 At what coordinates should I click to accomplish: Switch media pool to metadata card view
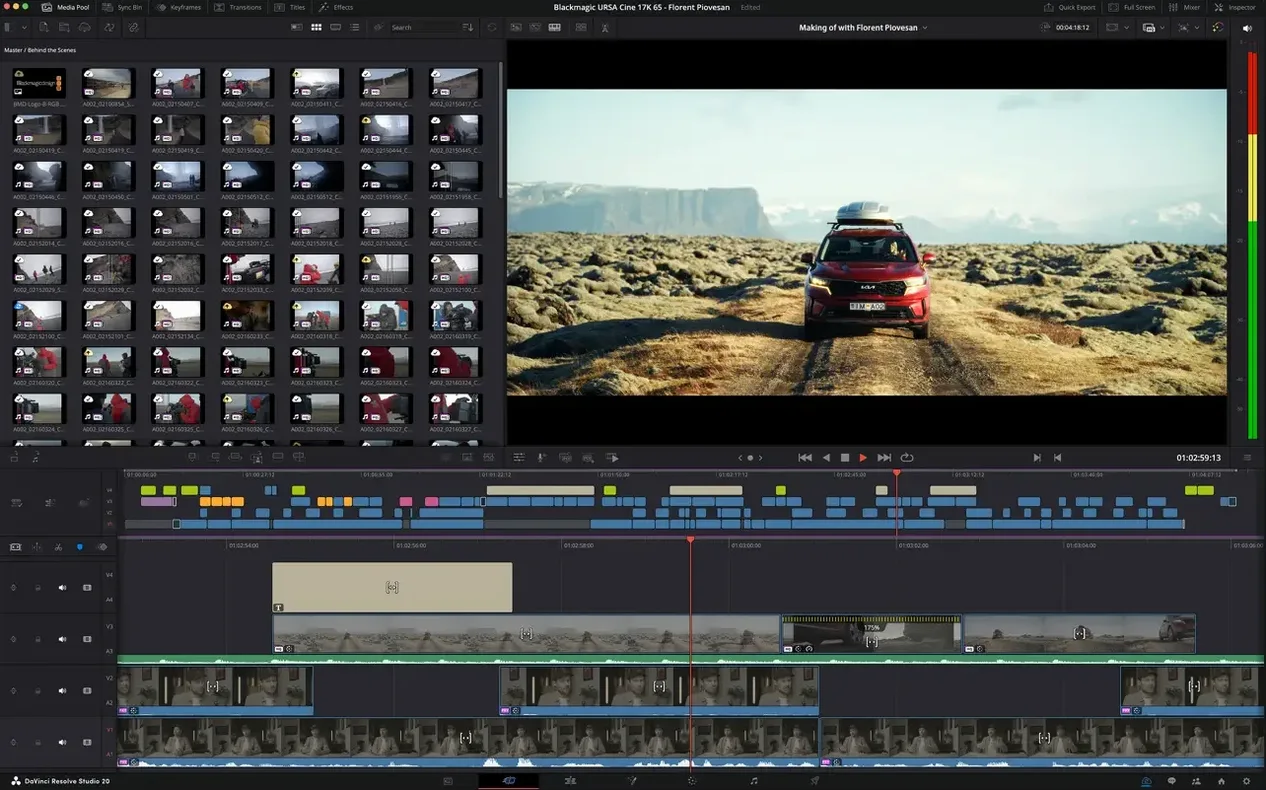click(297, 27)
